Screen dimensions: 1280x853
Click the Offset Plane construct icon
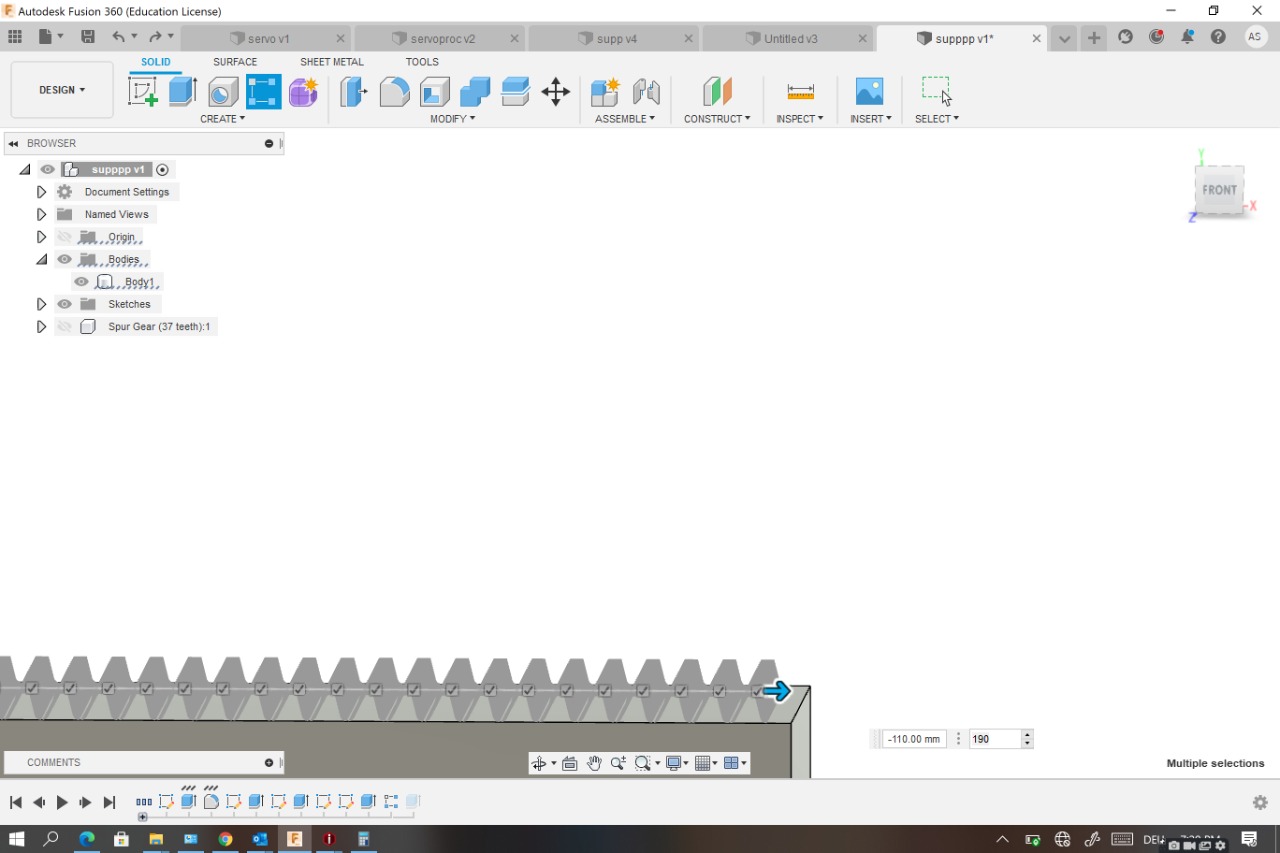tap(717, 92)
